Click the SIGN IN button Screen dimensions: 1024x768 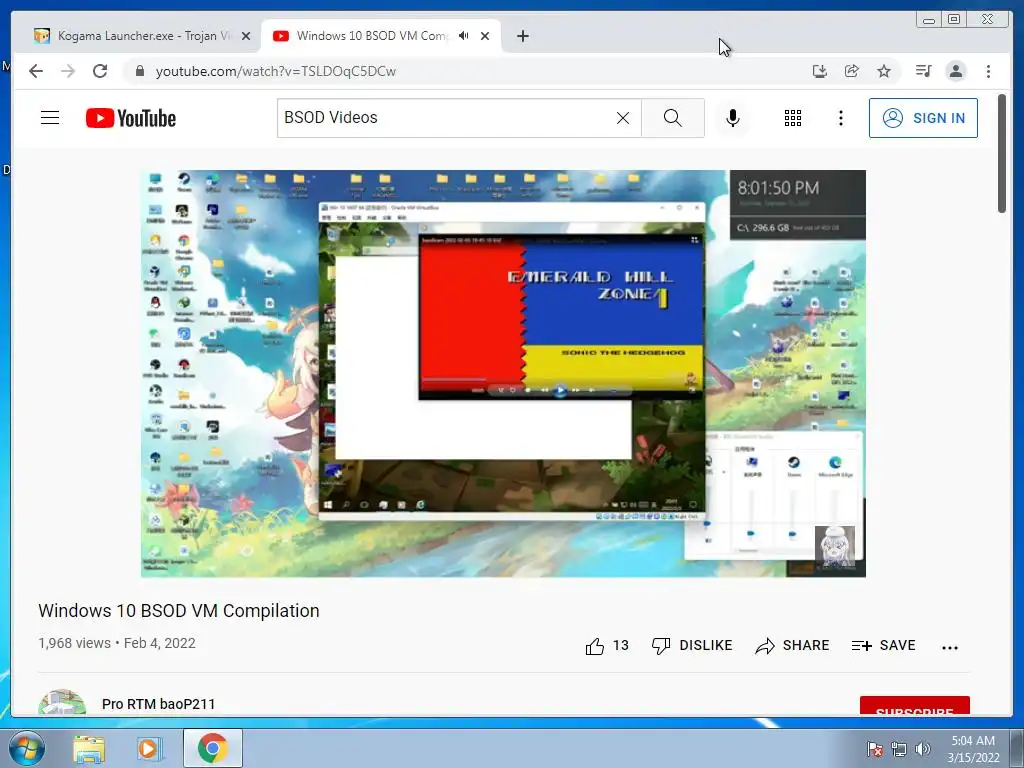click(x=923, y=118)
